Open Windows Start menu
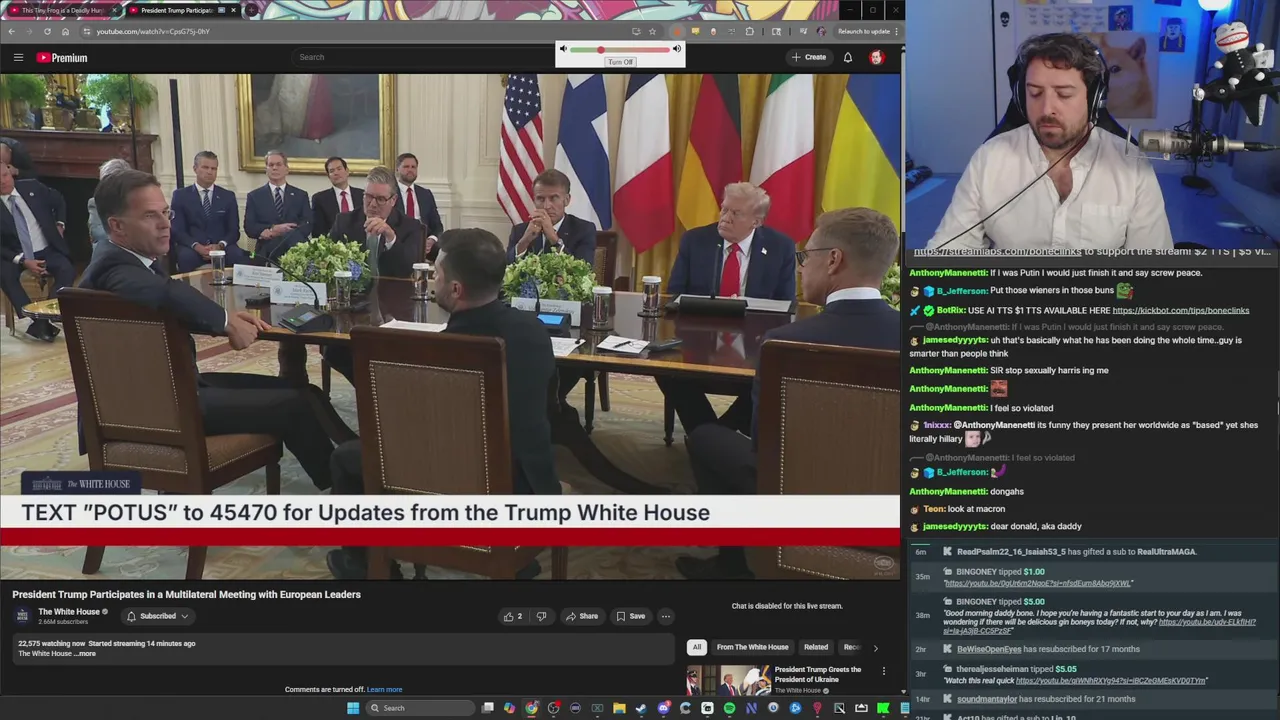 point(352,708)
